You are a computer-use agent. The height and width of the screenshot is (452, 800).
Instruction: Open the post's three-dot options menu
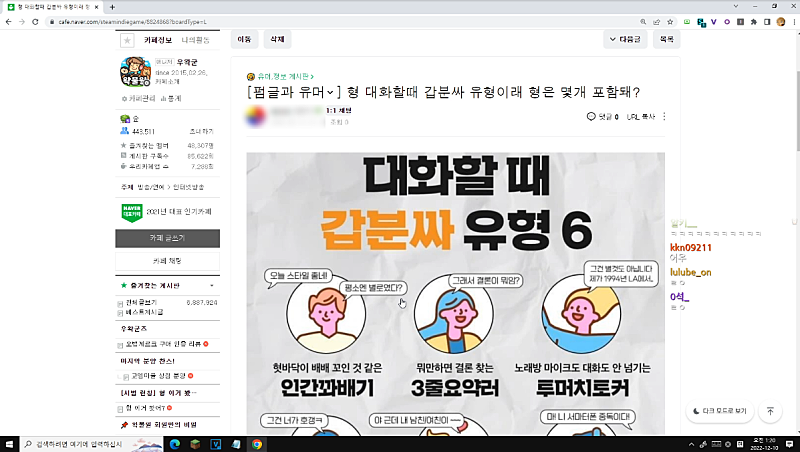click(664, 117)
